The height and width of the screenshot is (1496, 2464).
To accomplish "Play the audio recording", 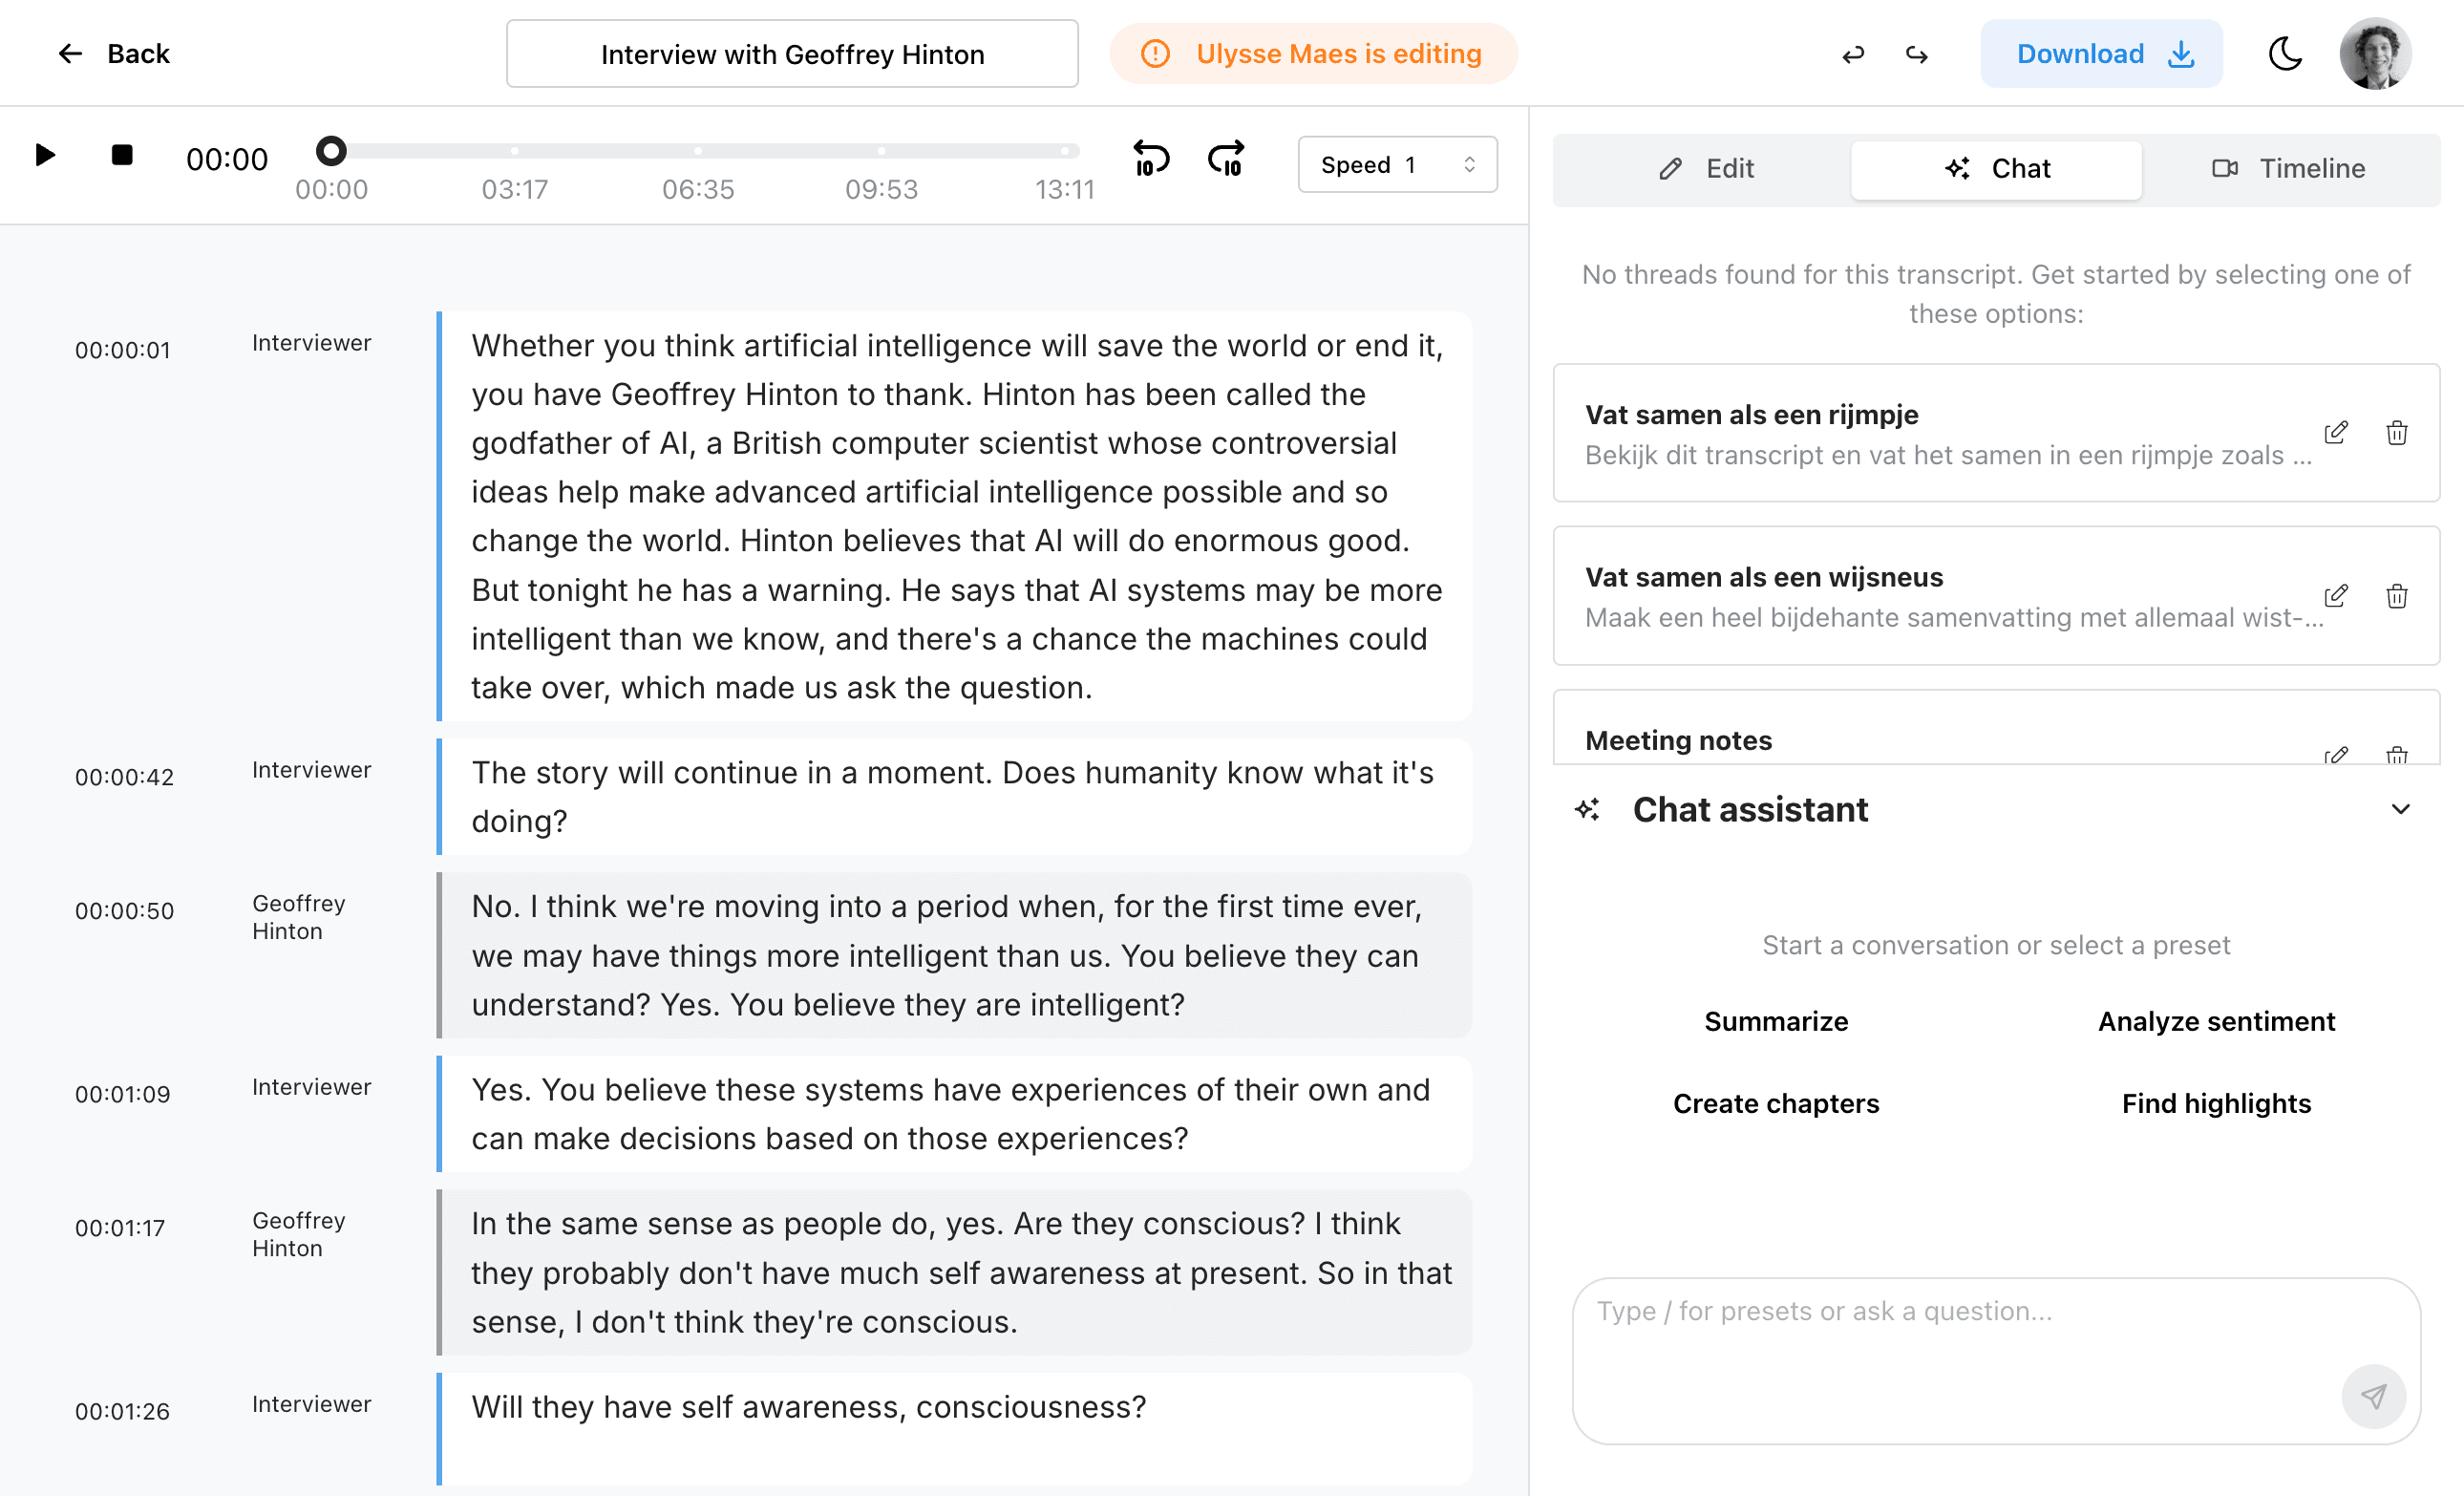I will coord(44,155).
